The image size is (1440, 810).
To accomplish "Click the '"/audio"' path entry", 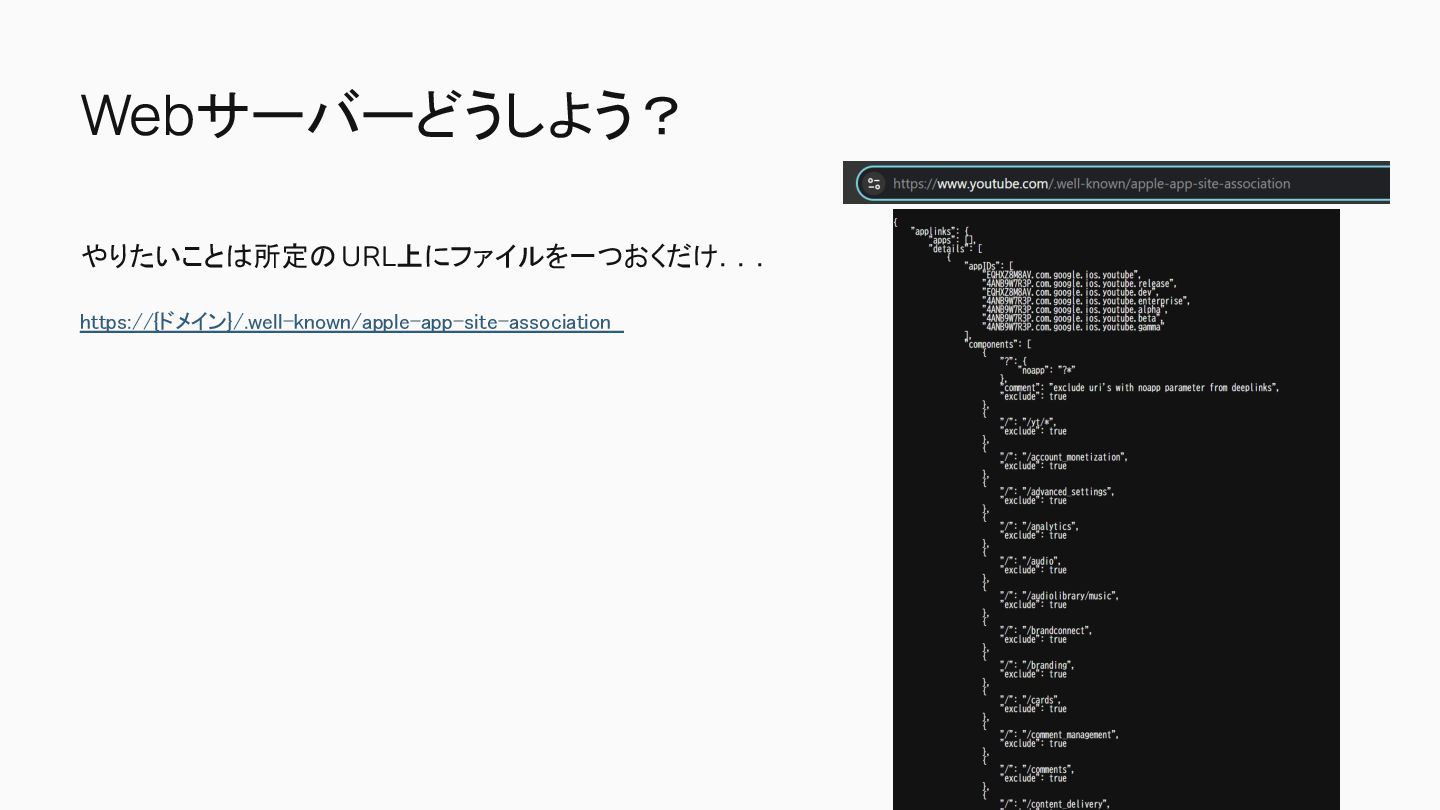I will pos(1030,562).
